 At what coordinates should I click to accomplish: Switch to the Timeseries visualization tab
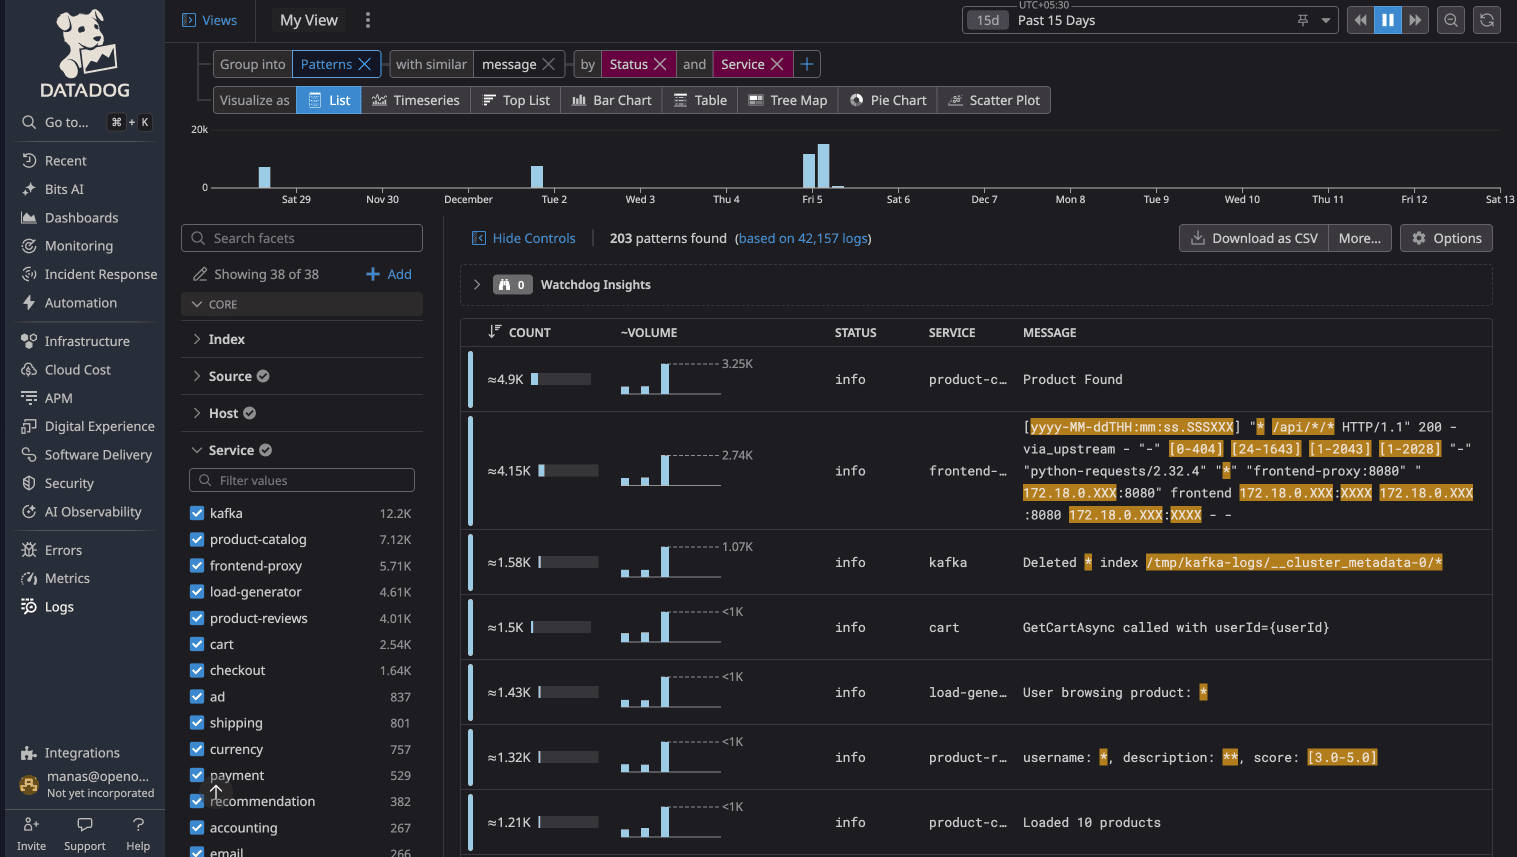pos(415,100)
